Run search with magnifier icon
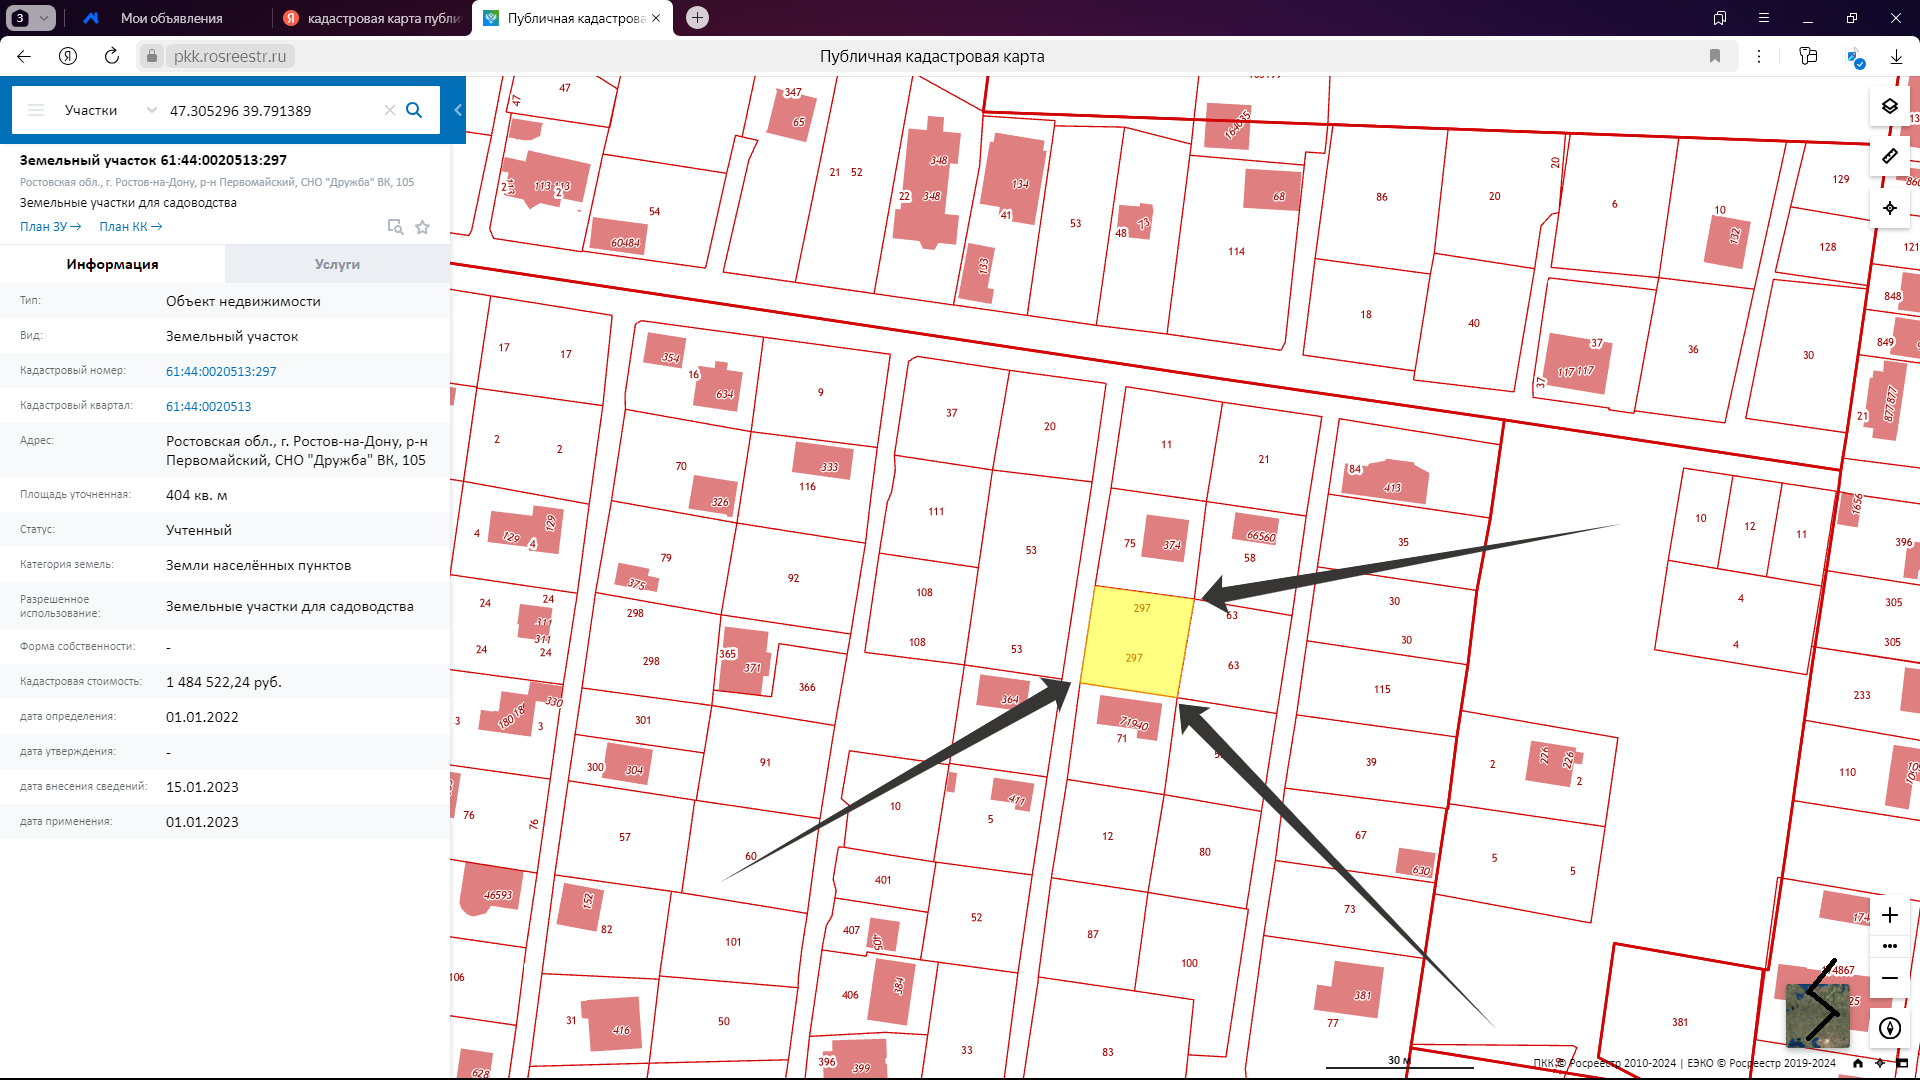1920x1080 pixels. pyautogui.click(x=414, y=110)
